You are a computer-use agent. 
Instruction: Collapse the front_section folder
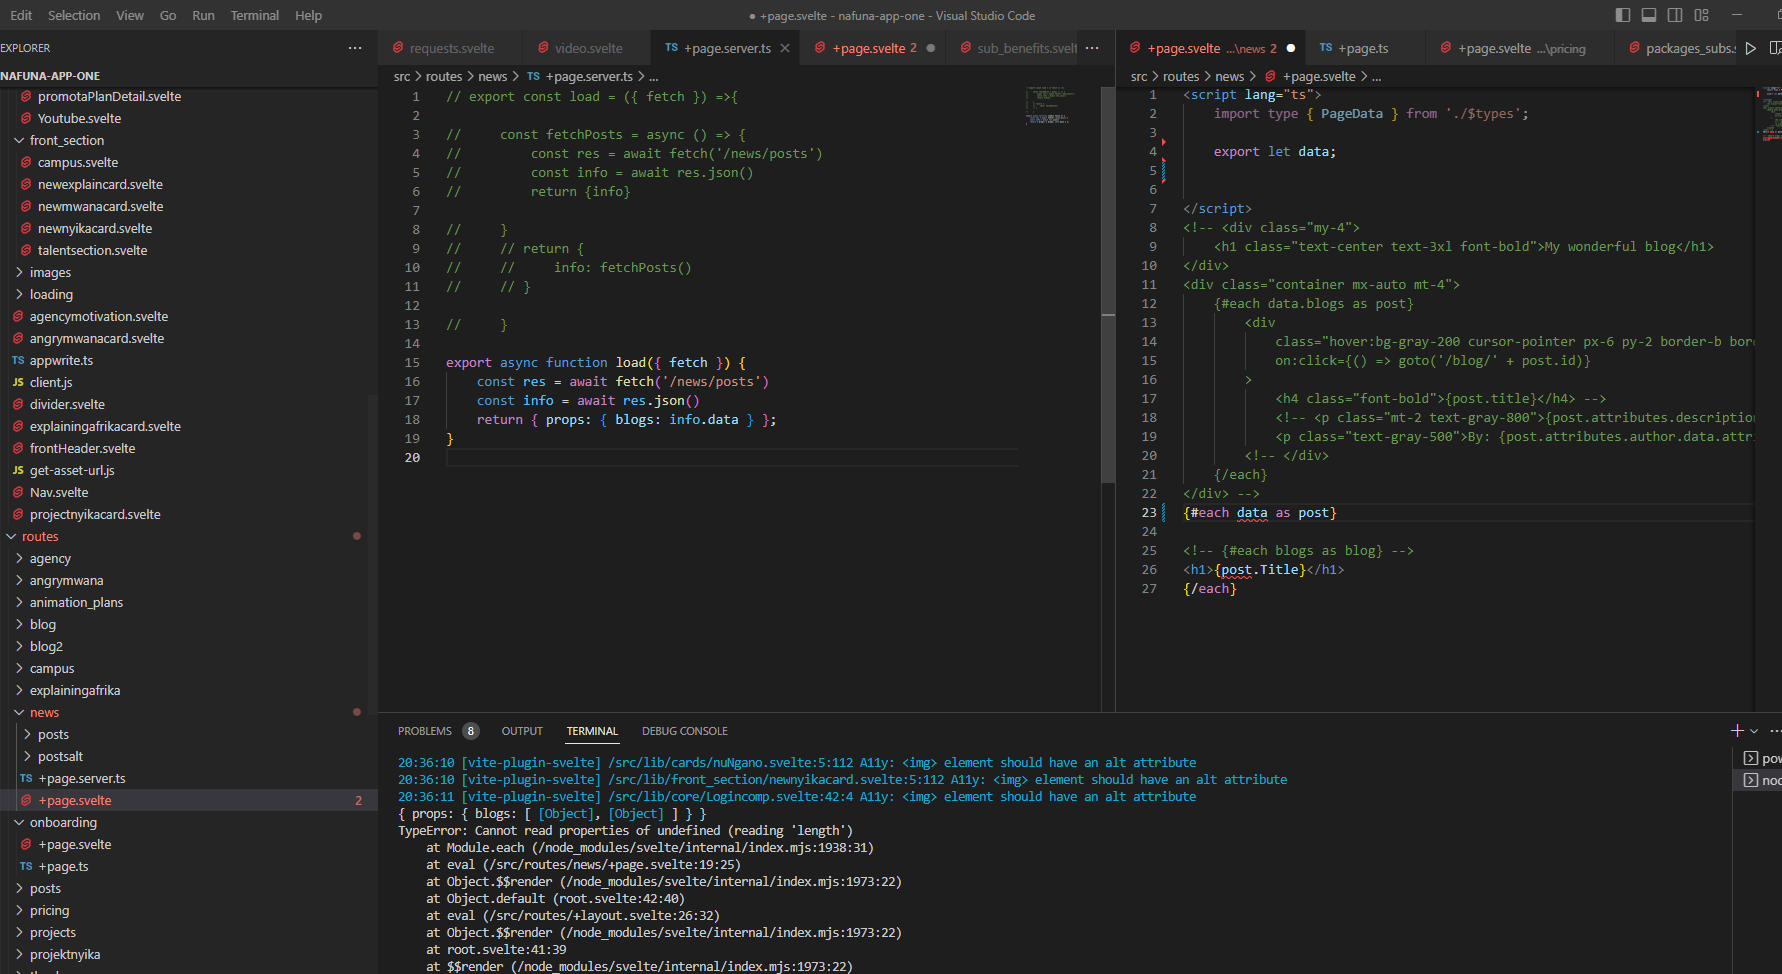(x=66, y=140)
